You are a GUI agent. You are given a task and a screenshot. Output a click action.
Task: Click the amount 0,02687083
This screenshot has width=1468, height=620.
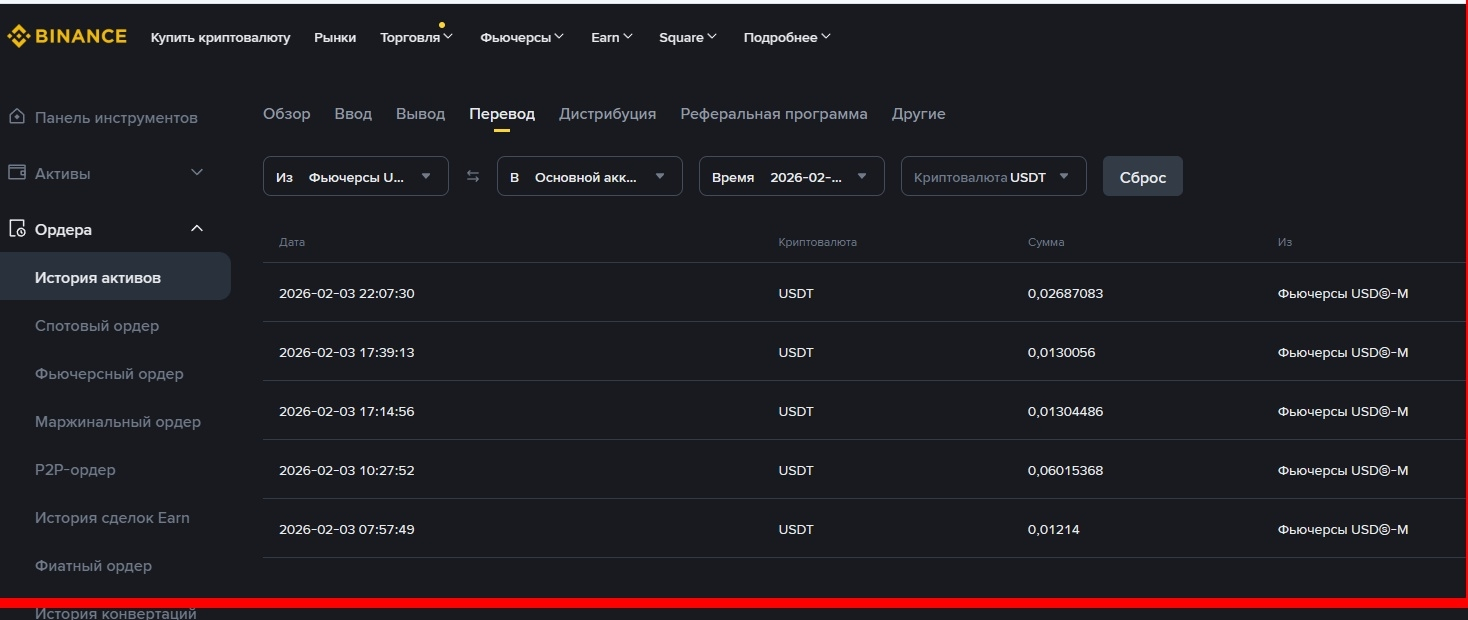click(x=1065, y=294)
